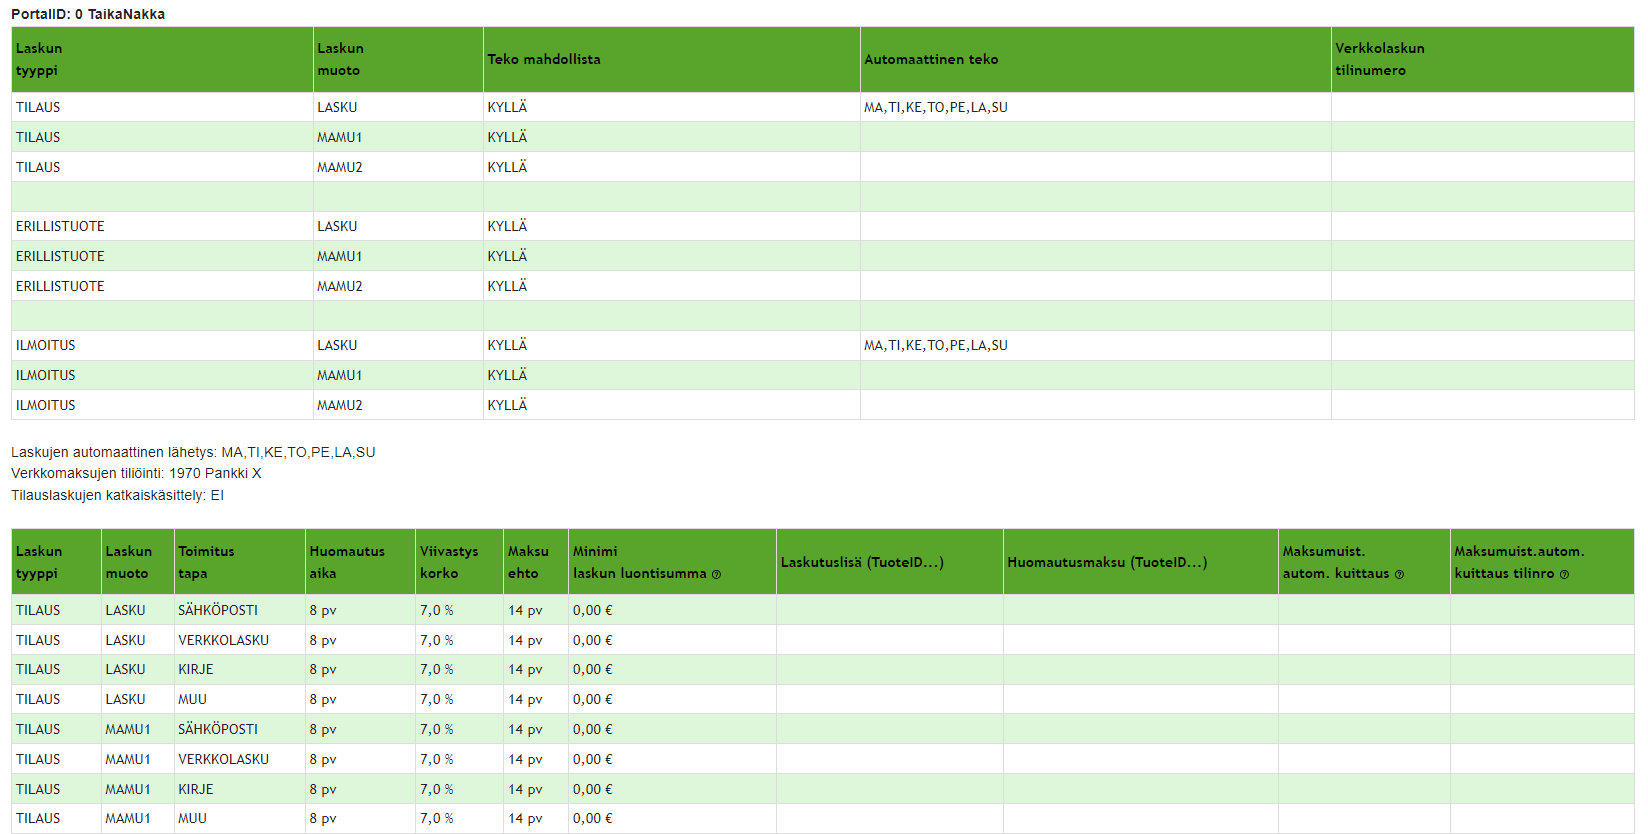This screenshot has height=834, width=1648.
Task: Click KYLLÄ in the upper TILAUS MAMU1 row
Action: tap(507, 137)
